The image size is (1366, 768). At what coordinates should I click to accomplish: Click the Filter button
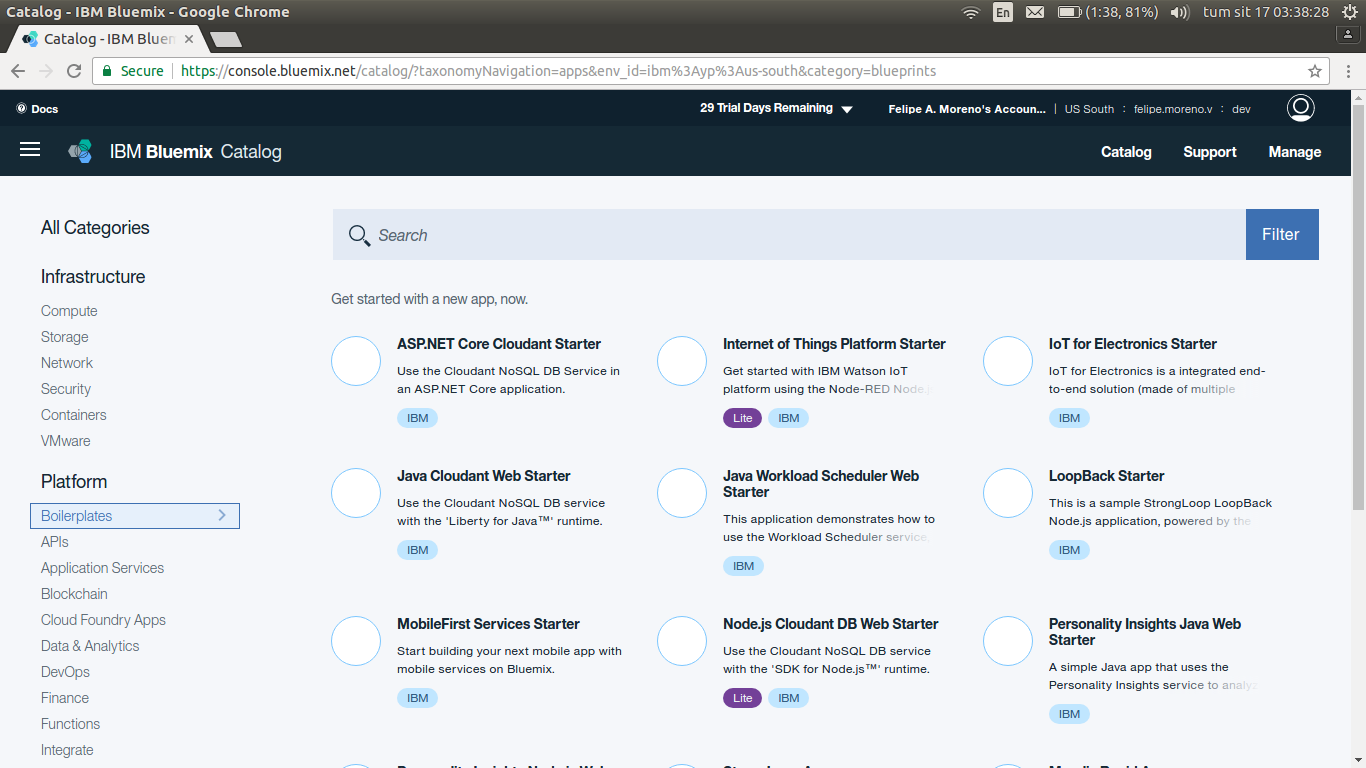[x=1282, y=234]
